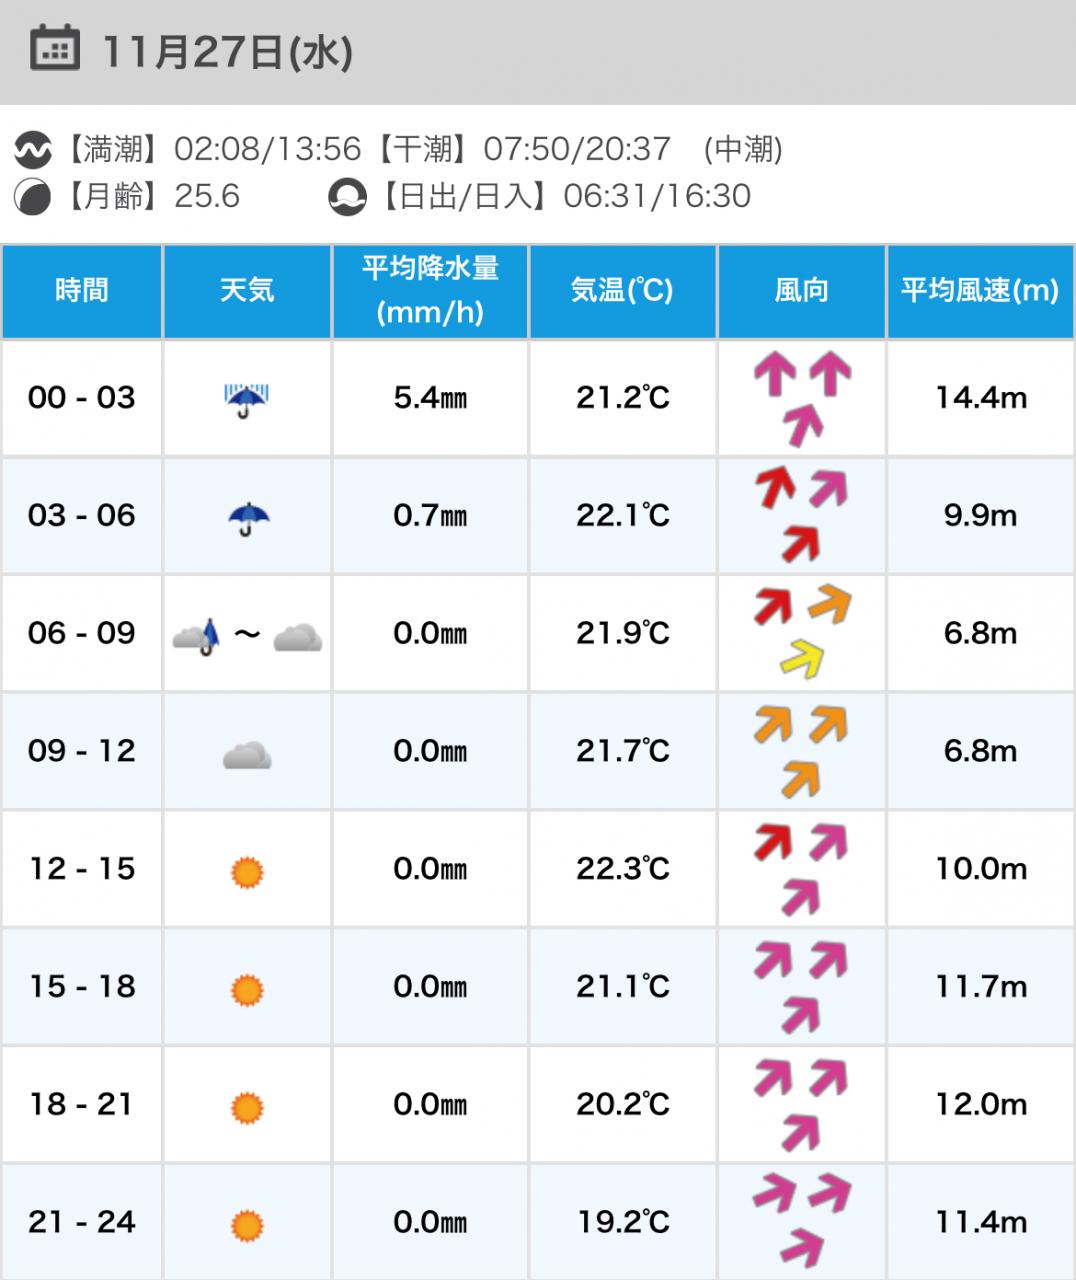
Task: Click the sunrise/sunset icon
Action: (x=347, y=196)
